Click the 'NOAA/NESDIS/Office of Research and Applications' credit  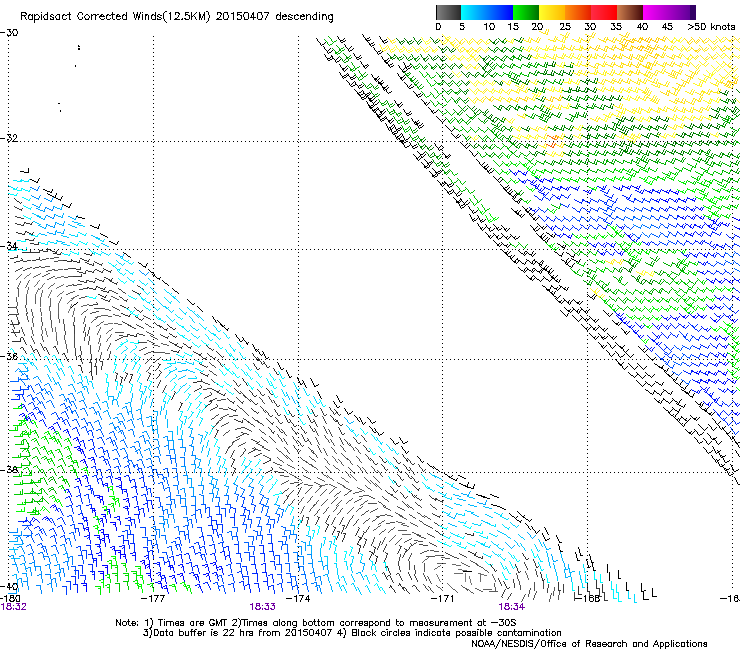(589, 644)
